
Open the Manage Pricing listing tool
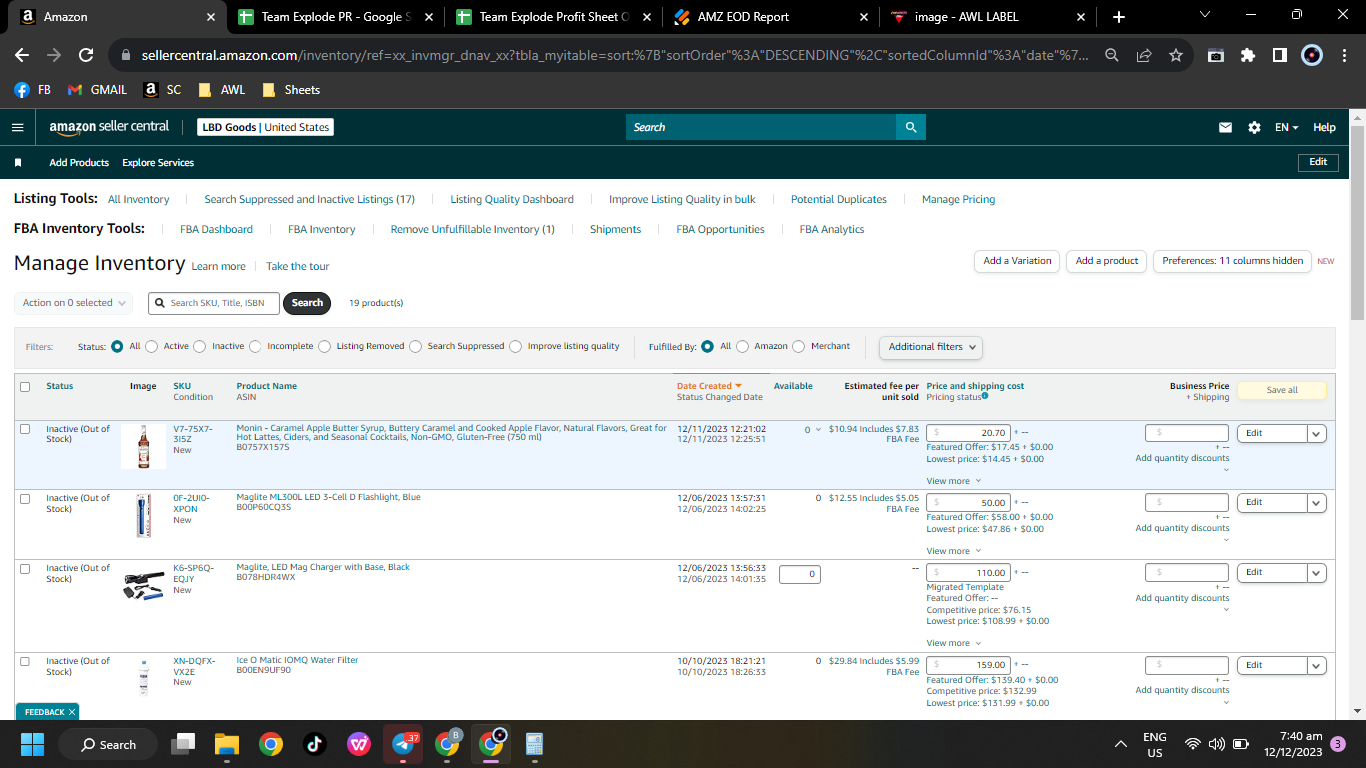click(958, 199)
